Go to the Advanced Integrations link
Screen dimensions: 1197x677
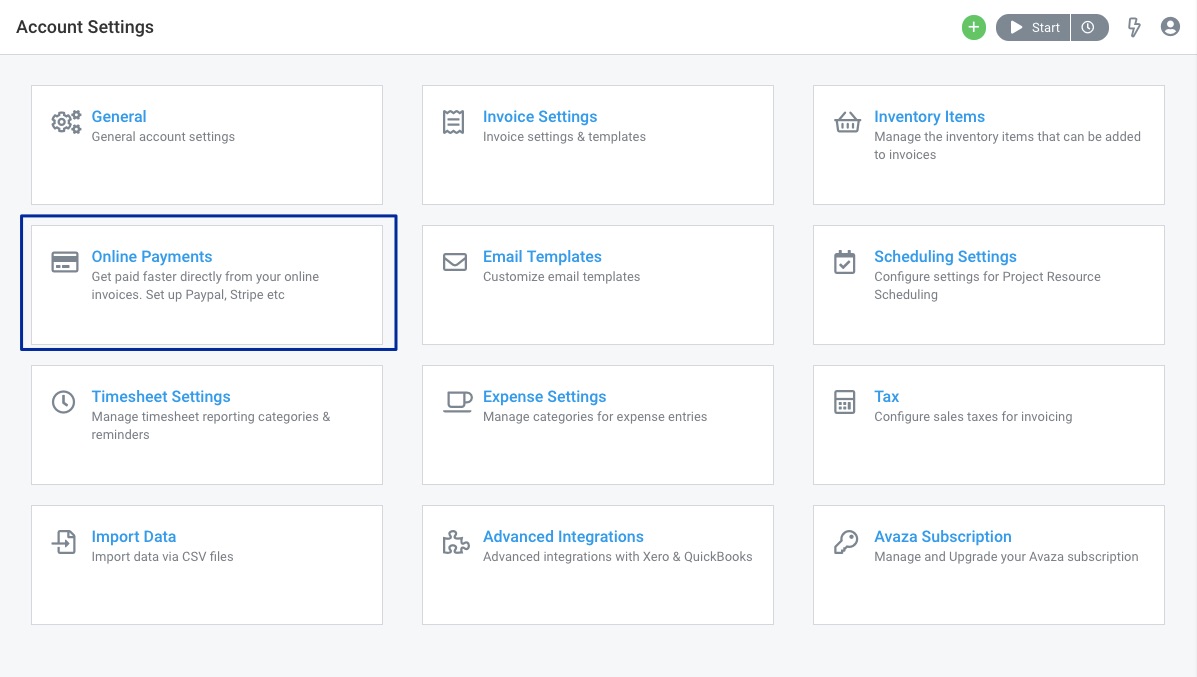point(563,537)
